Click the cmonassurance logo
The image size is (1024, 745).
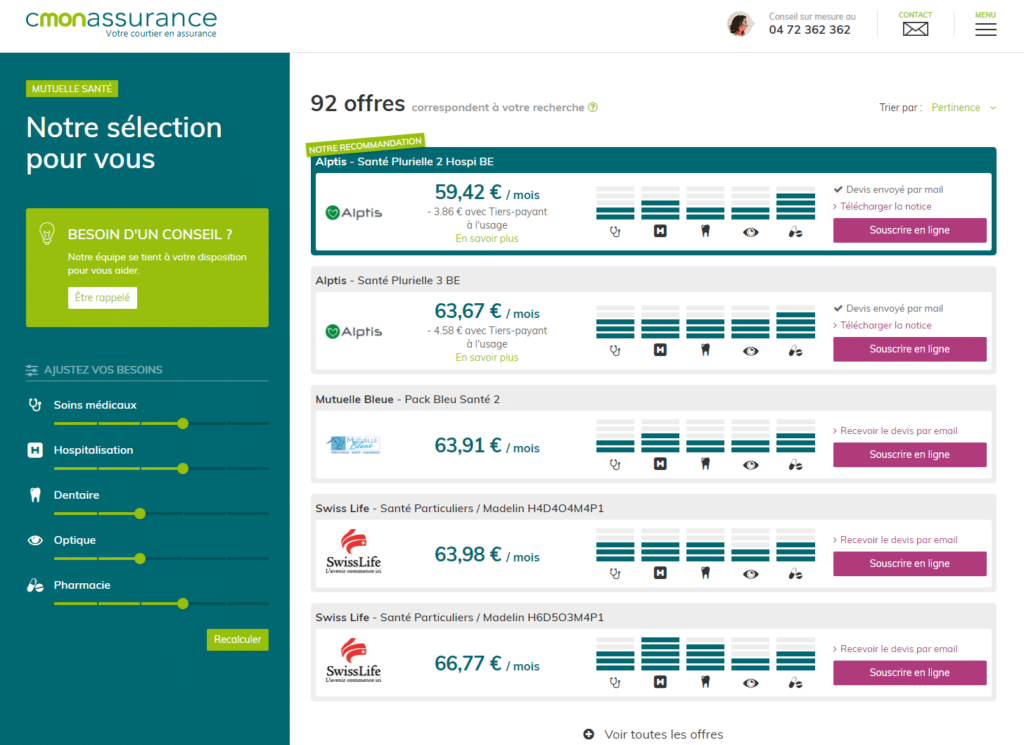click(x=121, y=24)
